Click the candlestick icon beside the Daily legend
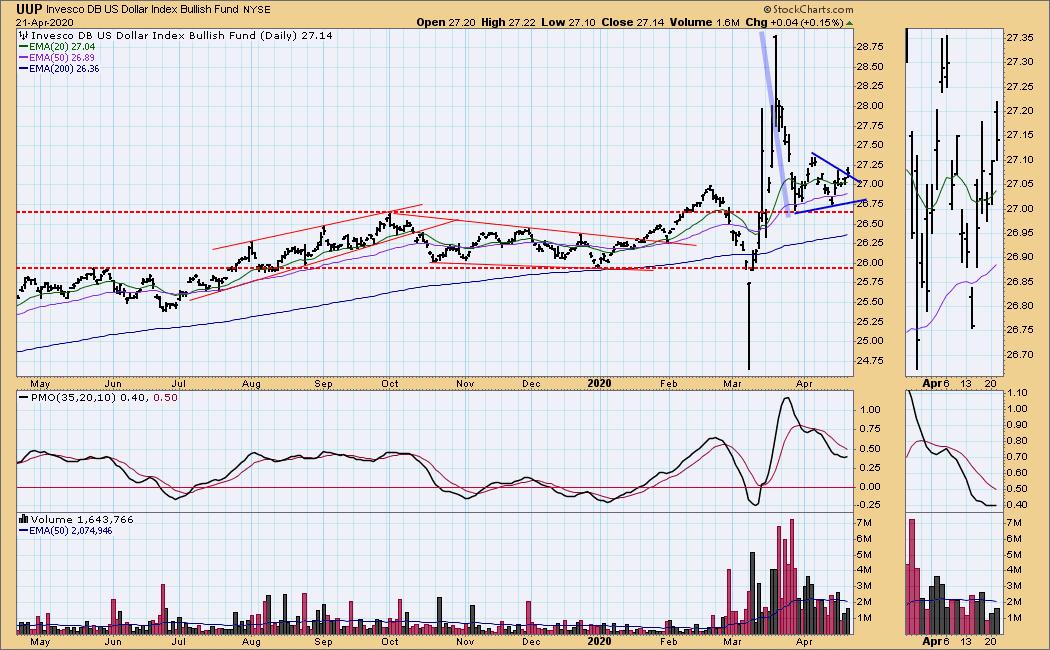 click(24, 35)
